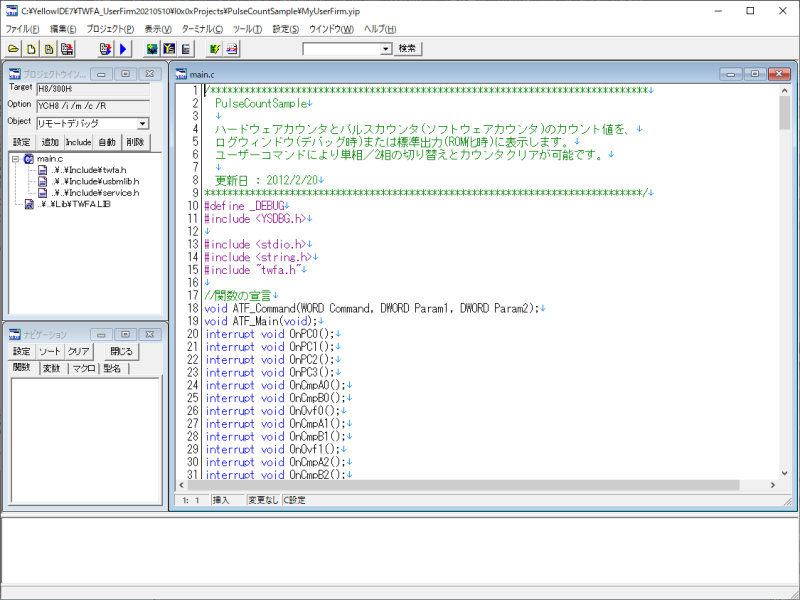Open the search history dropdown arrow

point(386,49)
